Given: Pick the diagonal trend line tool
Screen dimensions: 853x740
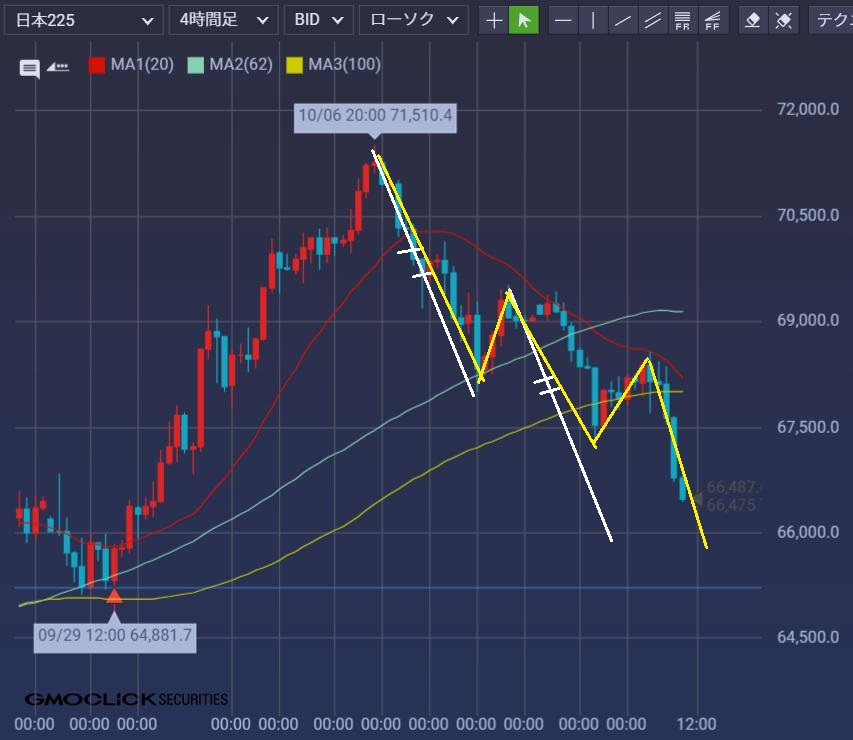Looking at the screenshot, I should [x=623, y=21].
